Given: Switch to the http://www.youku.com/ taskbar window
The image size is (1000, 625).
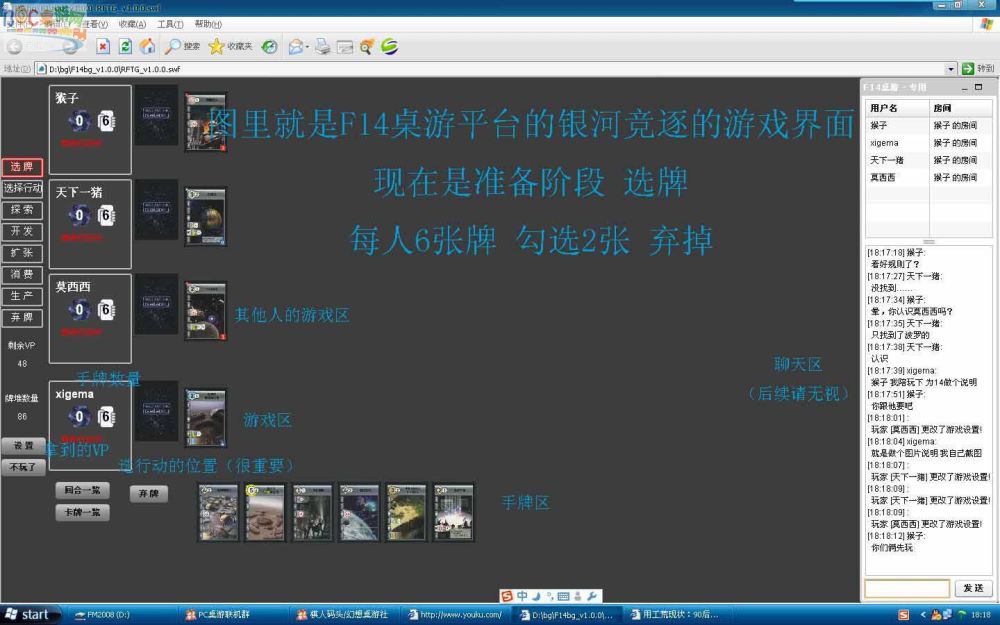Looking at the screenshot, I should pos(455,615).
